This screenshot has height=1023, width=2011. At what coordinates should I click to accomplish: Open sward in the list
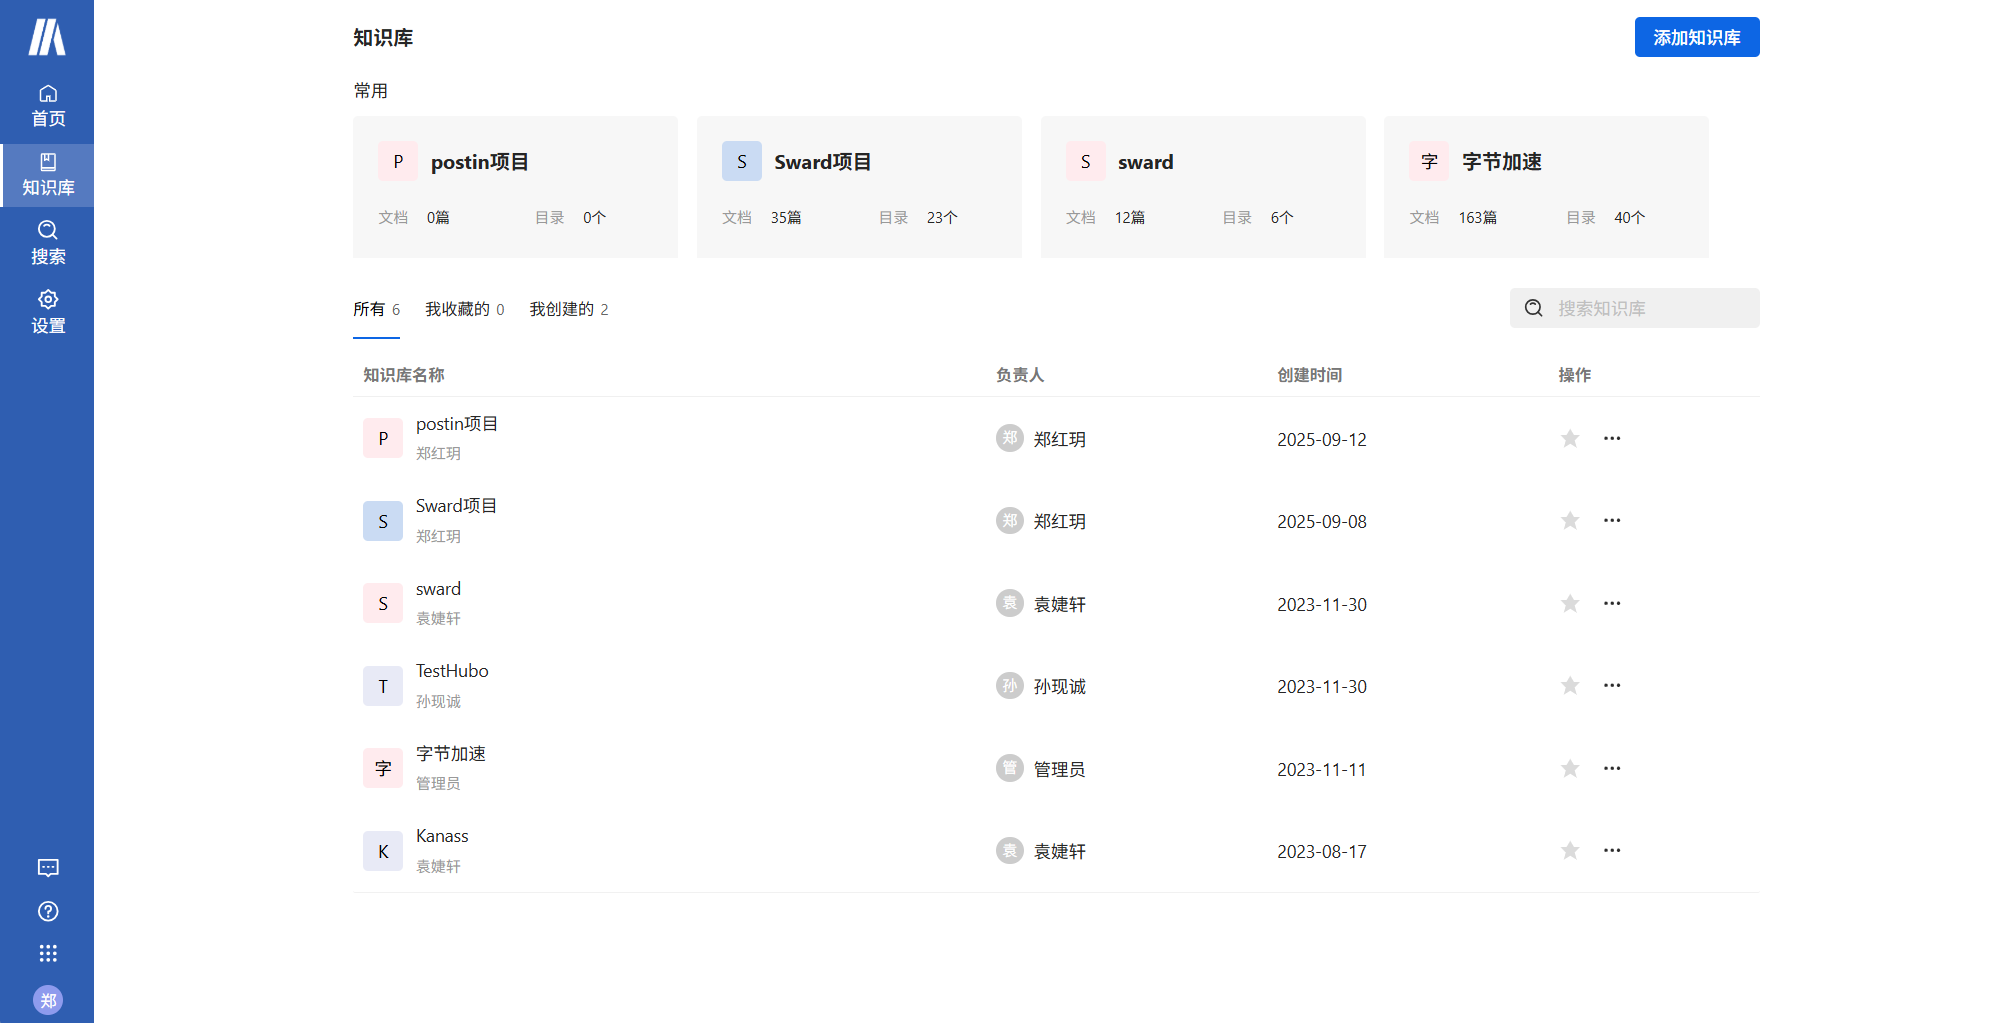pos(438,589)
